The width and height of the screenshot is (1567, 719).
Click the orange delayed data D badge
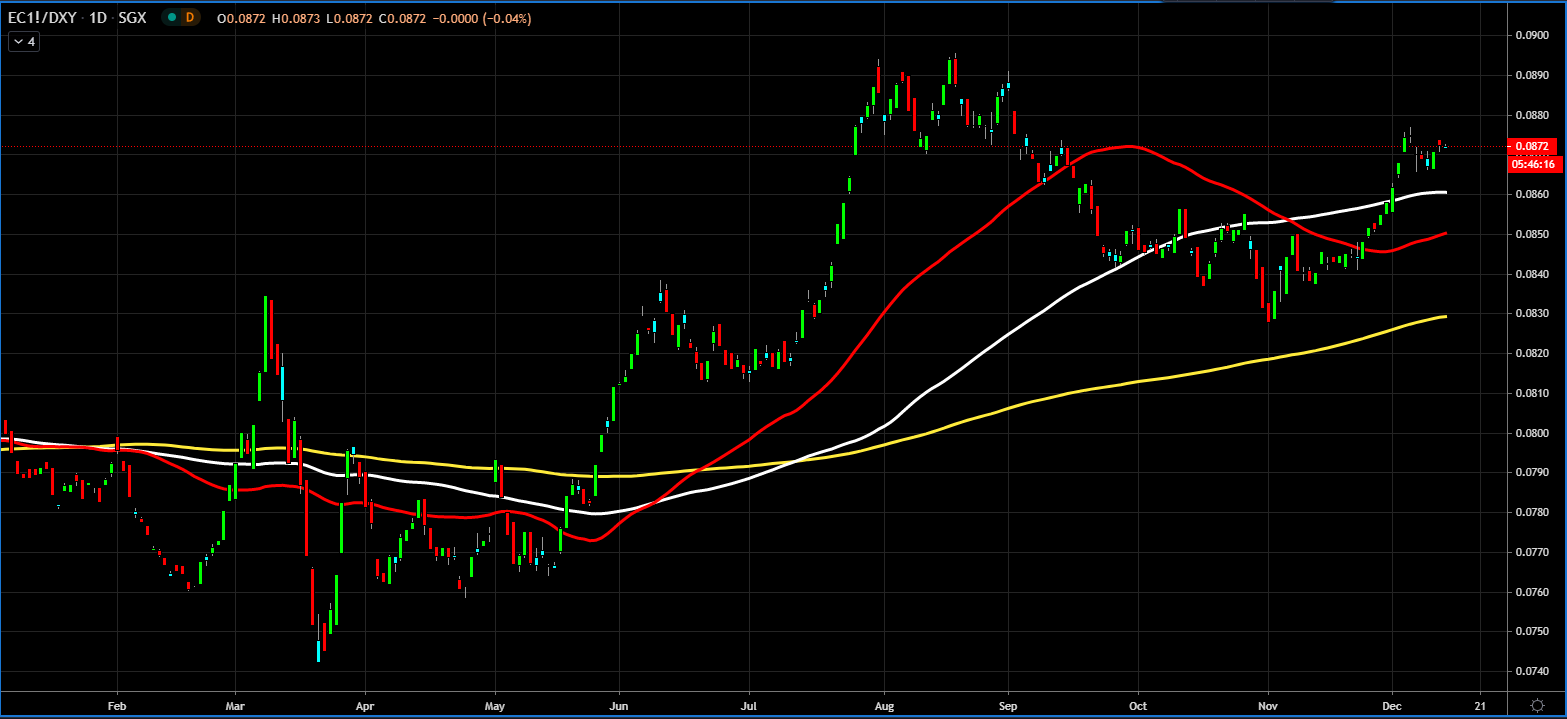tap(190, 18)
